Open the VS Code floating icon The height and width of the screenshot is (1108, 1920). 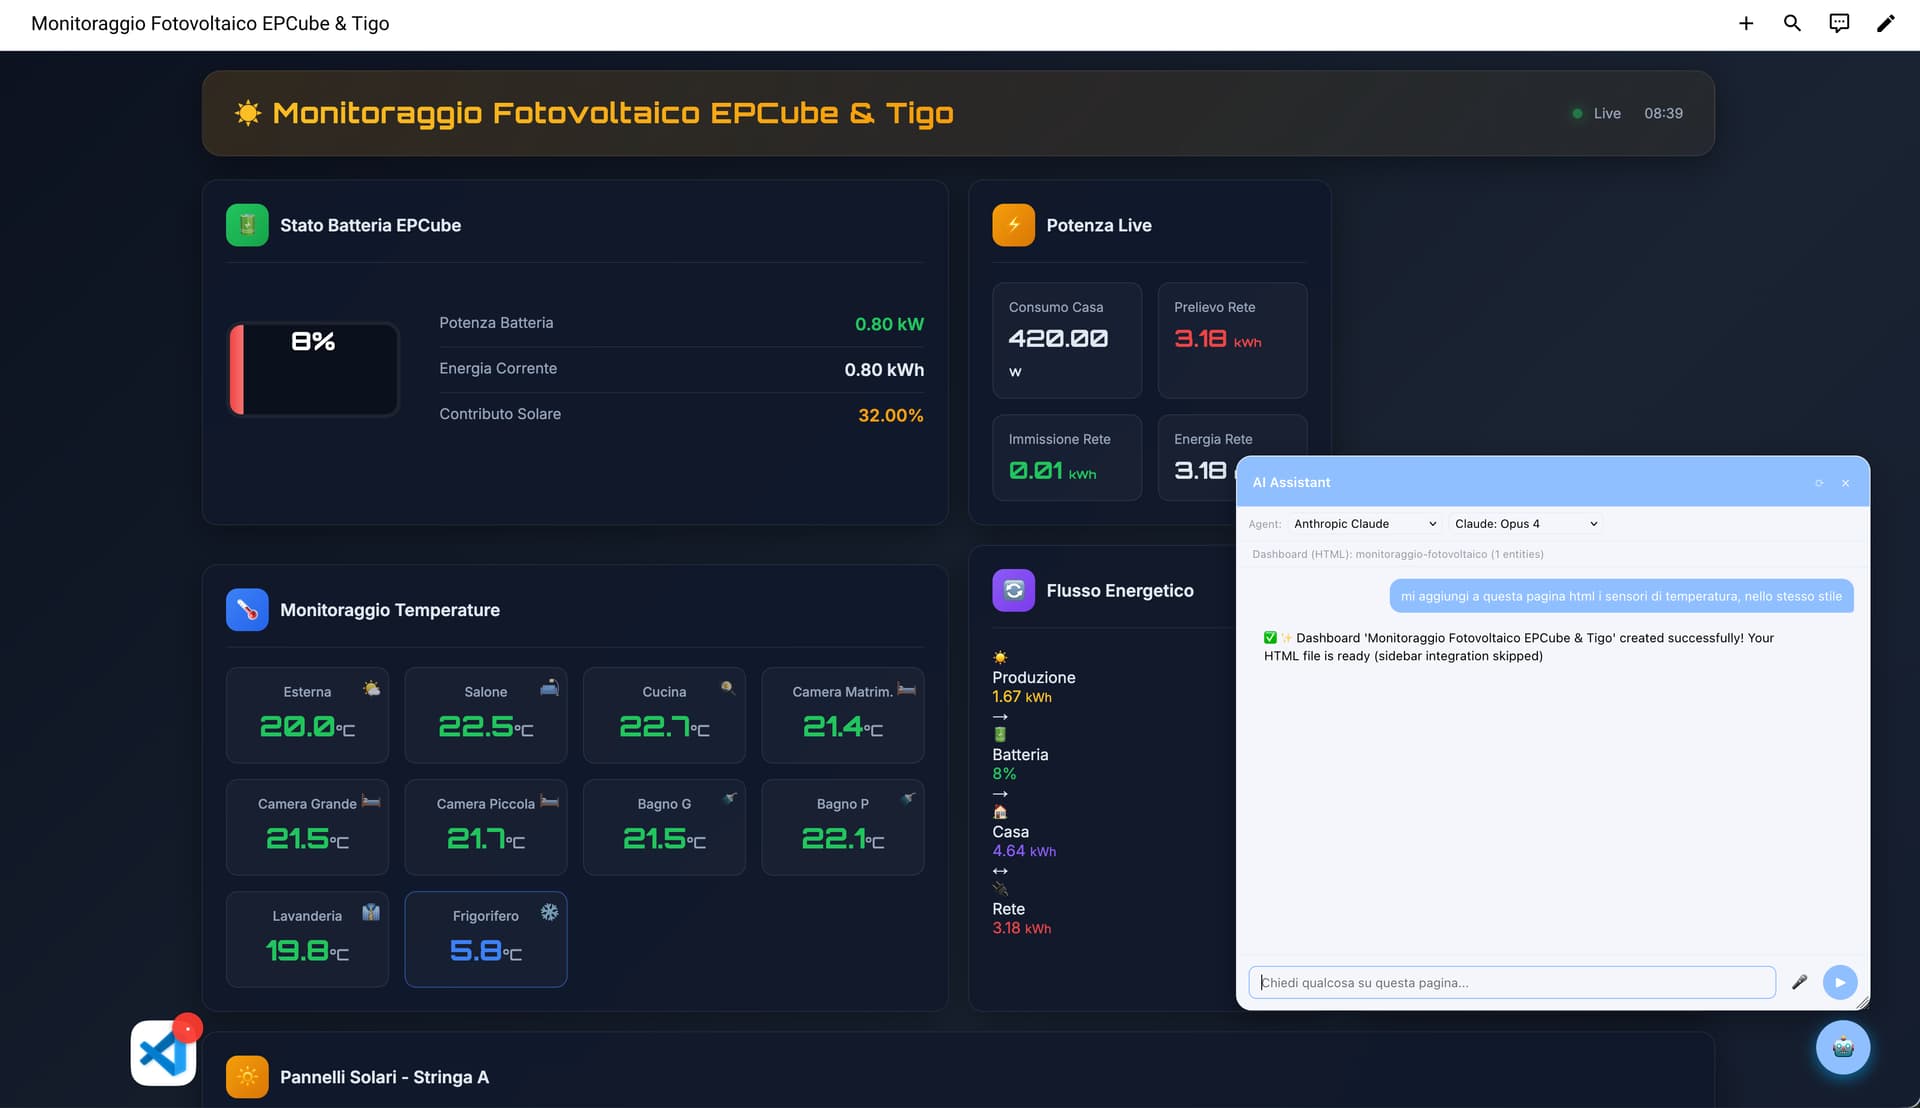pos(163,1053)
